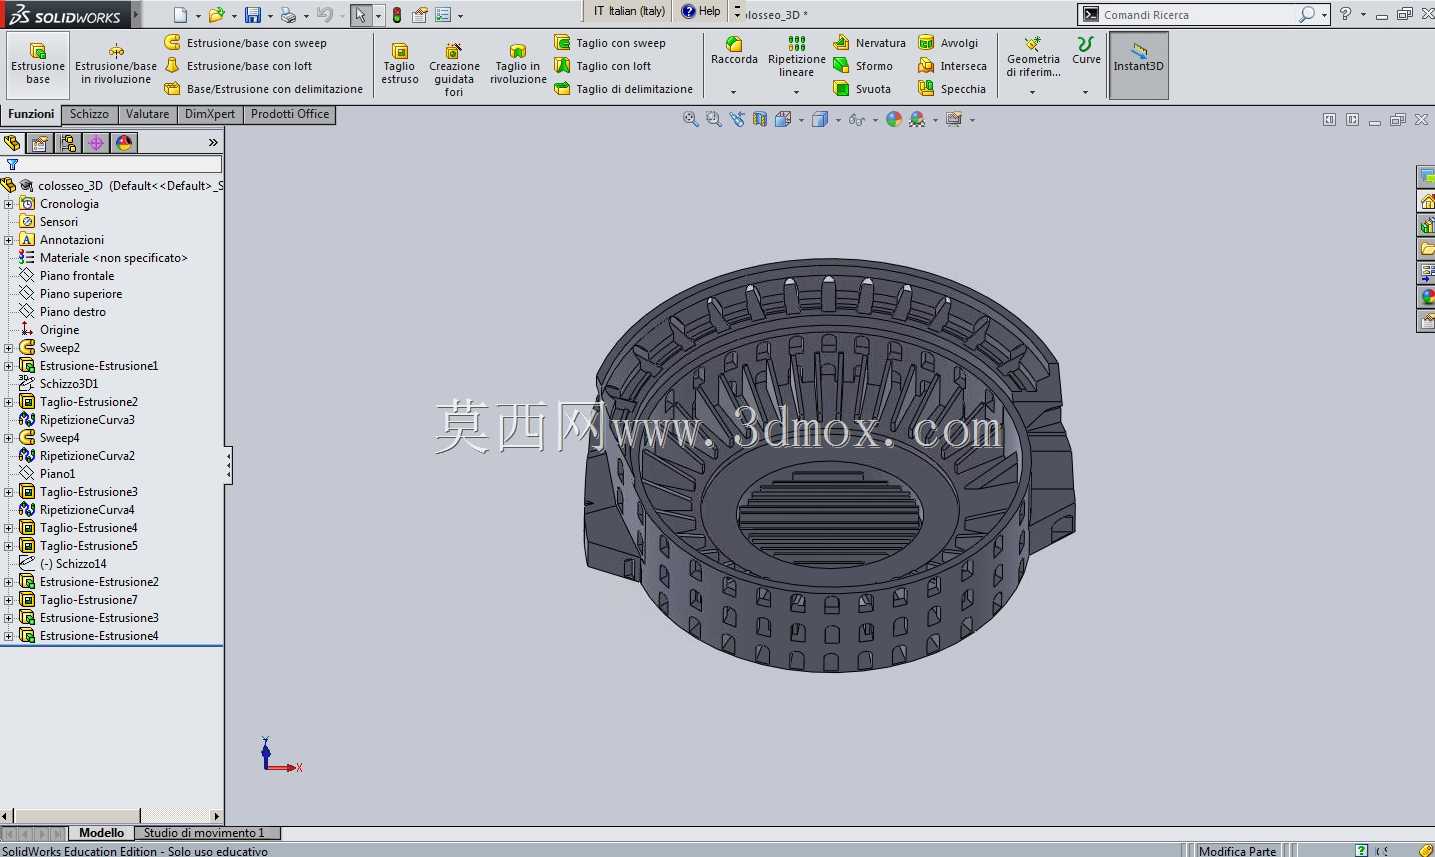Activate the Taglio estruso tool

[400, 65]
